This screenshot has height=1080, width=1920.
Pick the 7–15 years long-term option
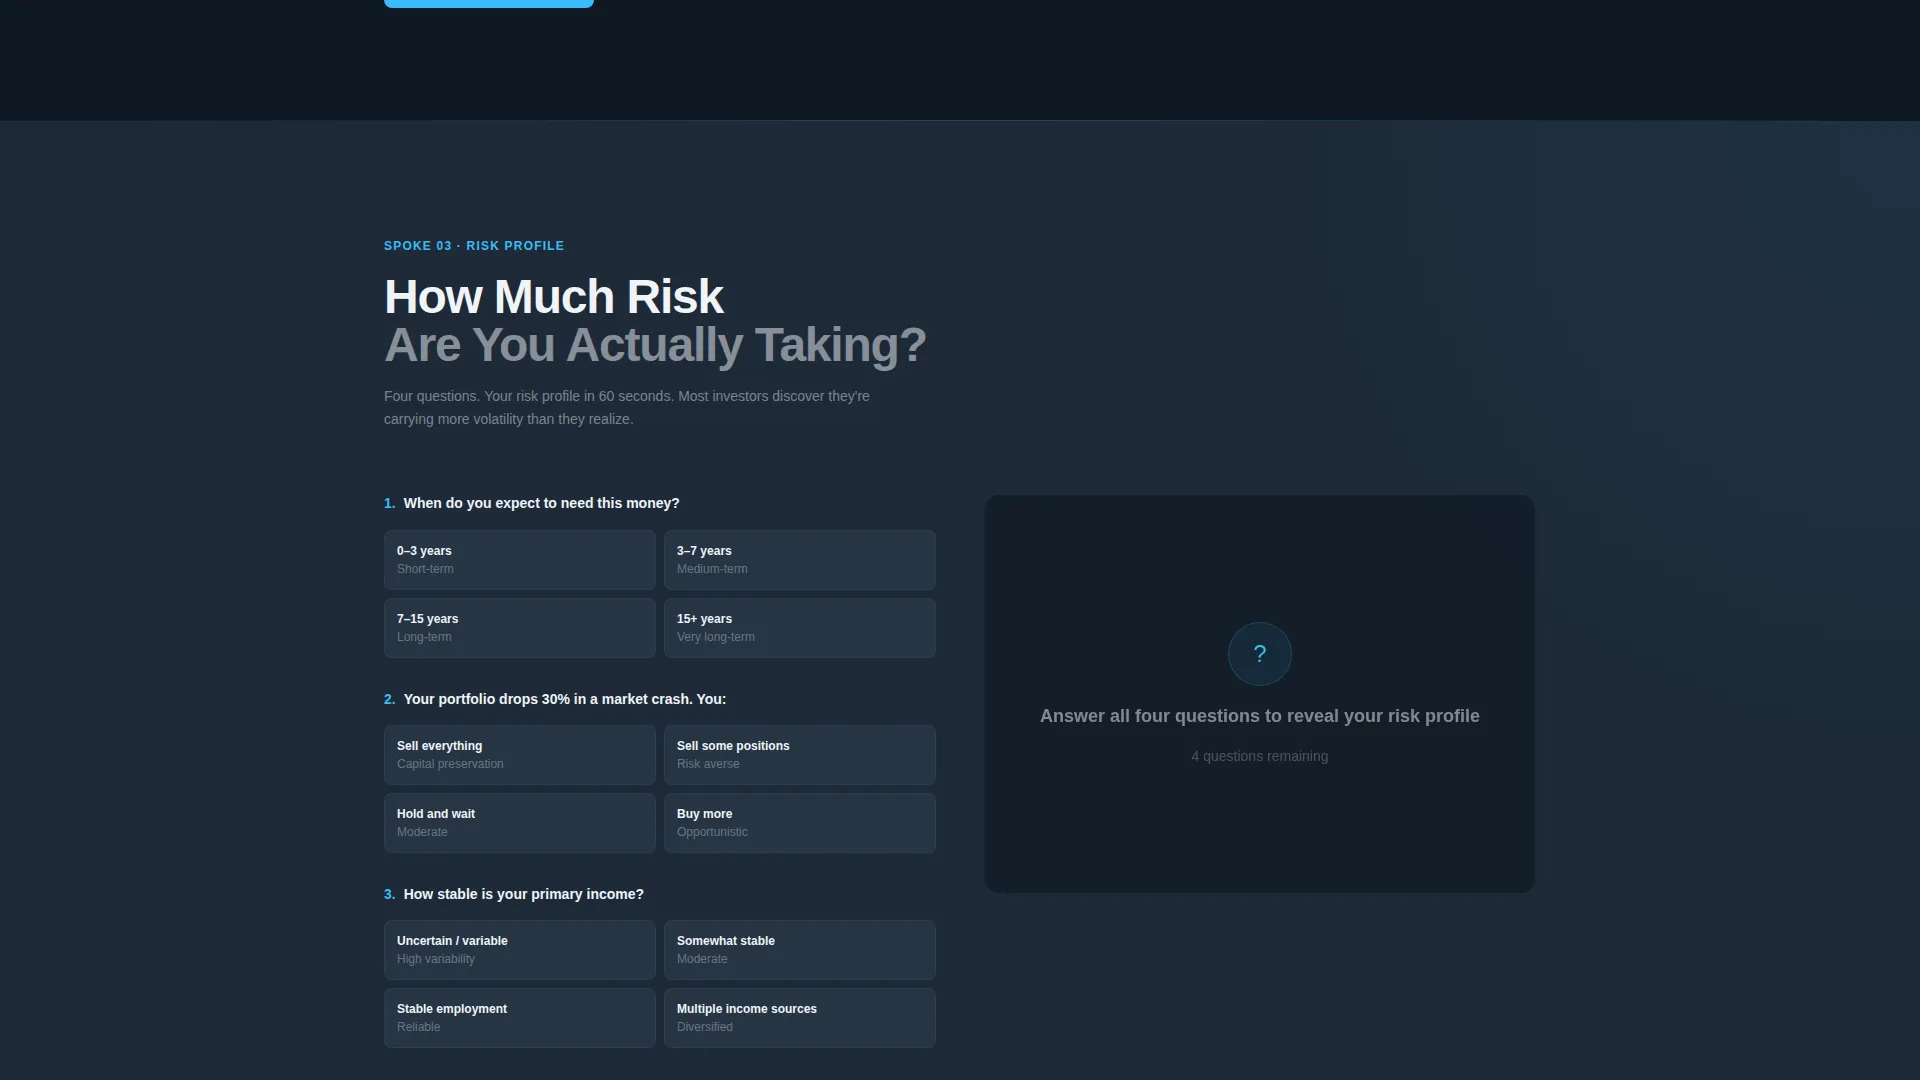[520, 628]
